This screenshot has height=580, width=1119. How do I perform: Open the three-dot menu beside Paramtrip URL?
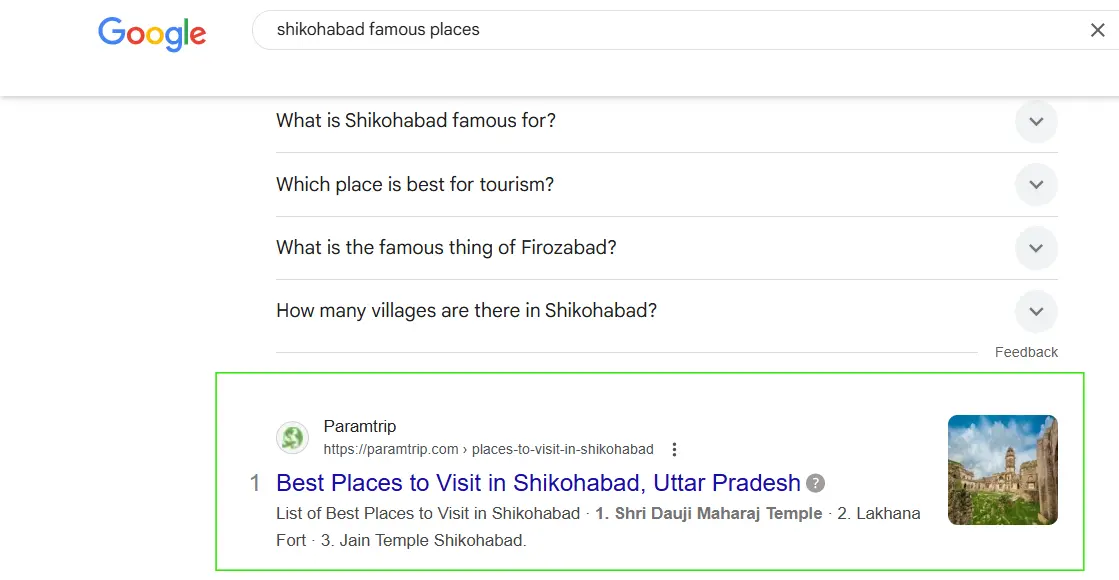click(674, 449)
